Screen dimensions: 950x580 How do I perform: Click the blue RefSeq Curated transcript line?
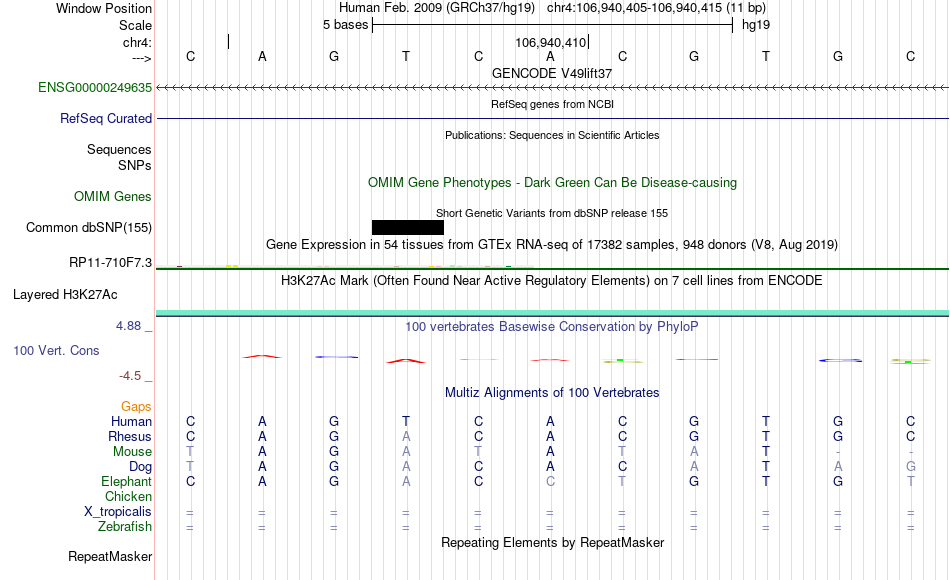pos(552,118)
